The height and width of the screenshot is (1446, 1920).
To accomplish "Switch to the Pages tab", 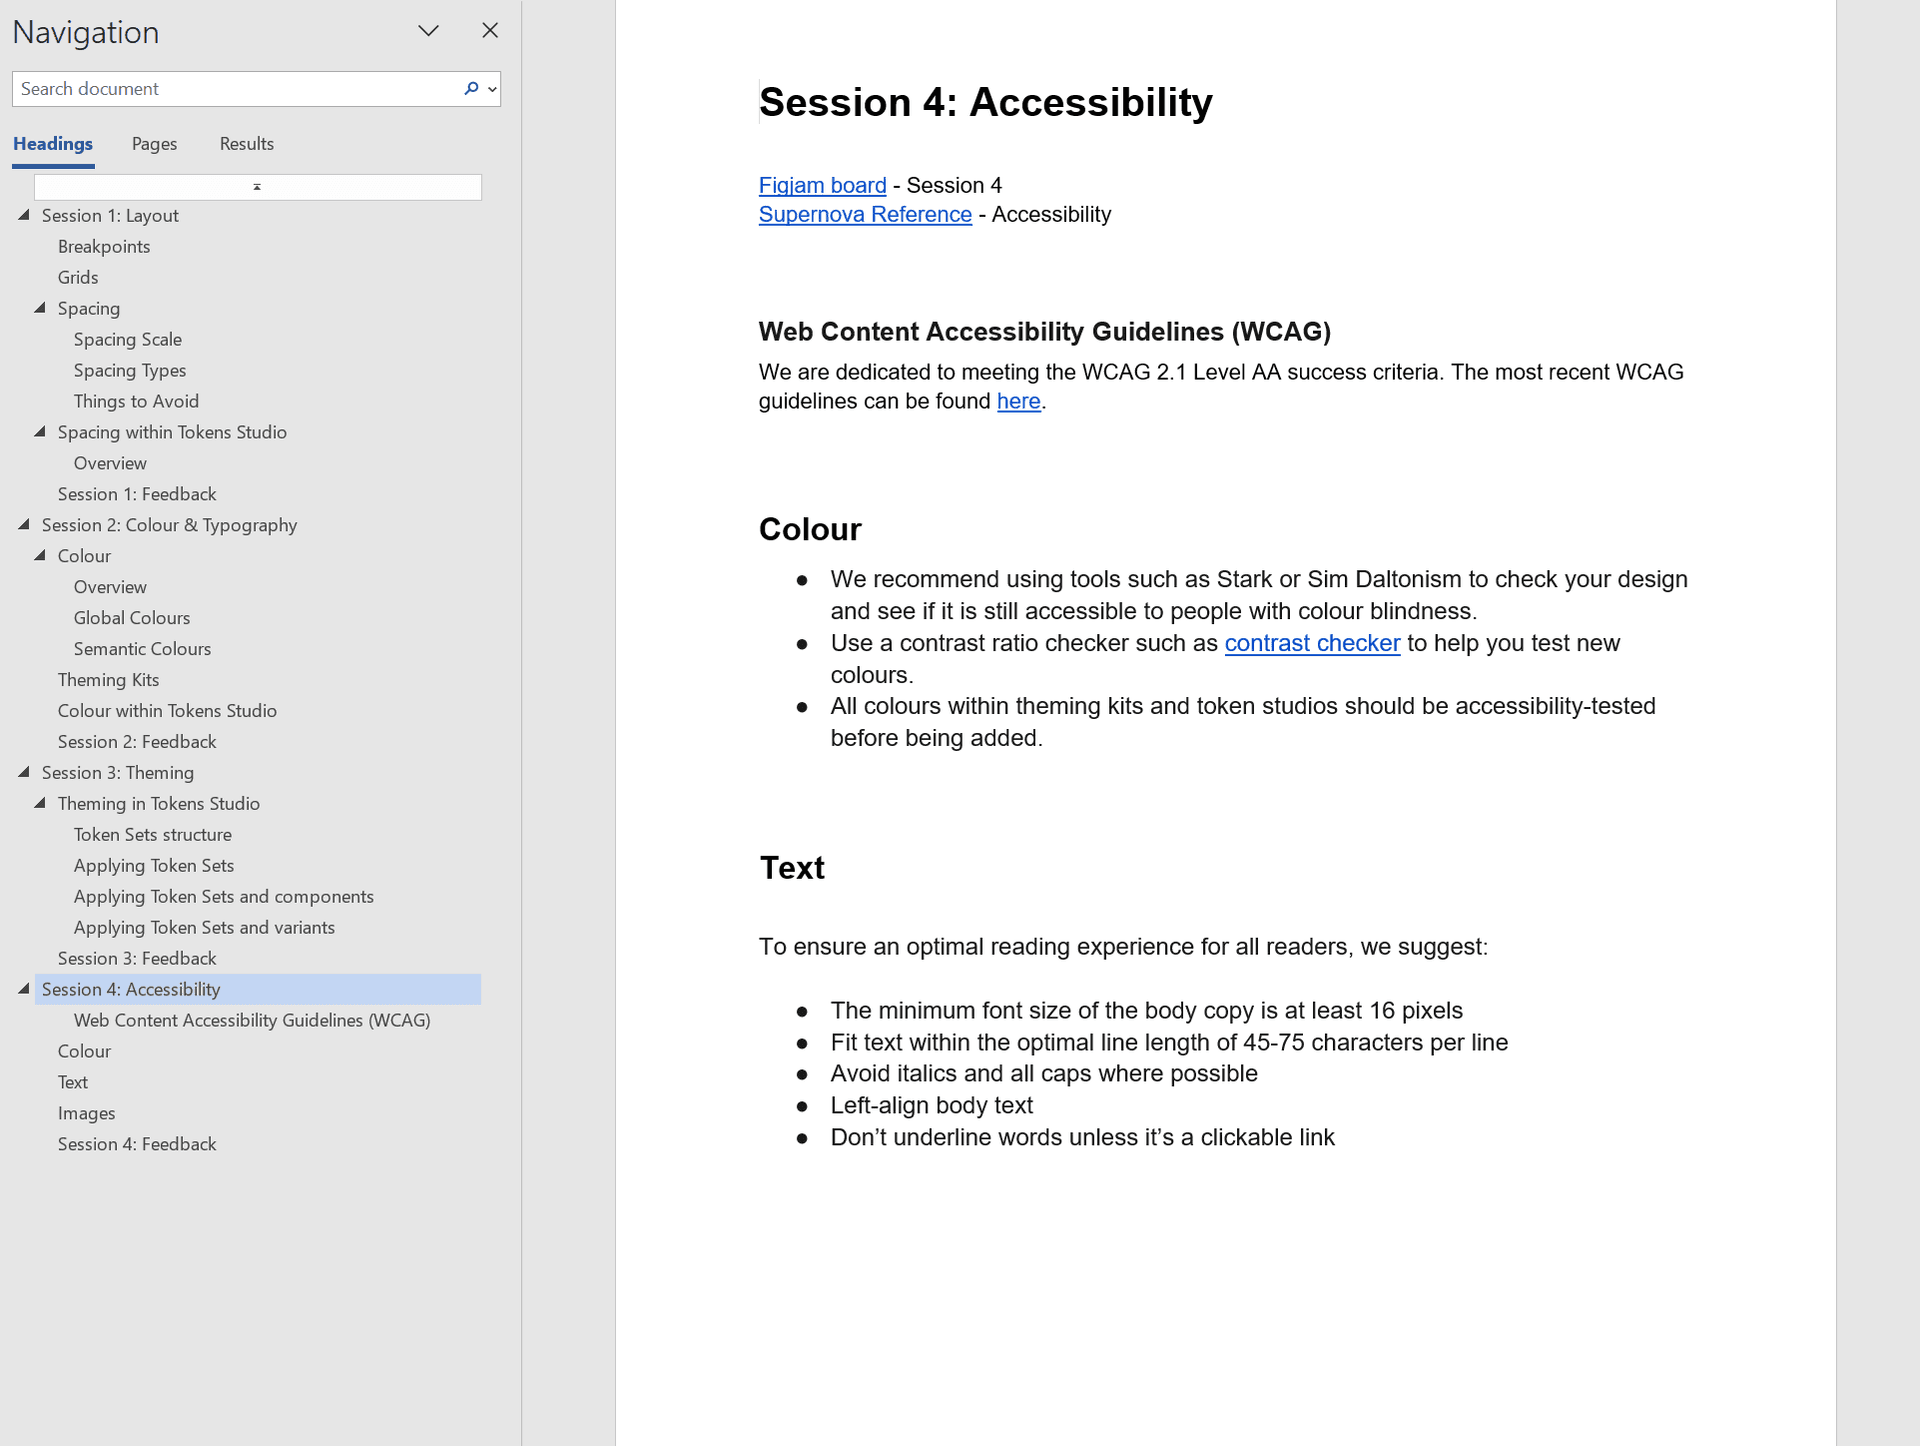I will click(x=154, y=144).
